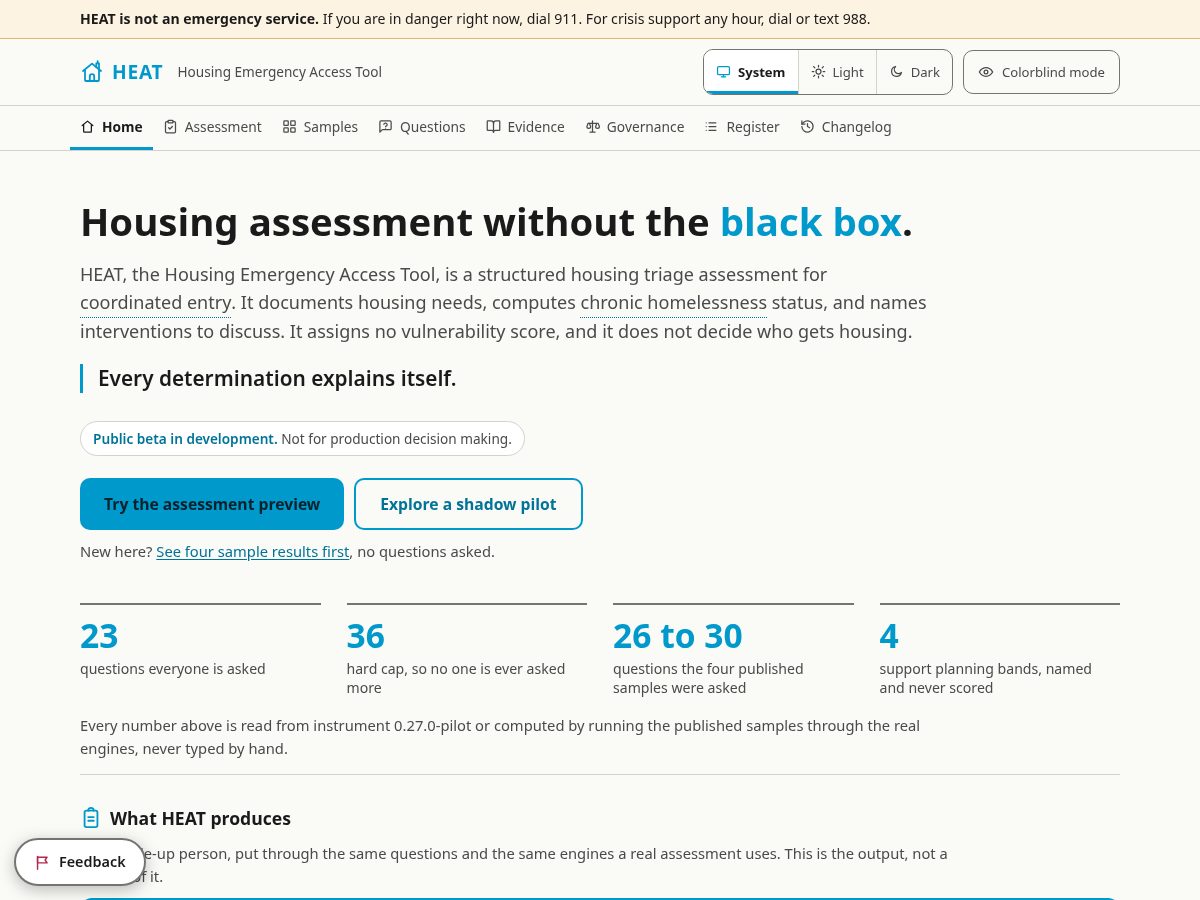
Task: Open the Assessment tab
Action: point(212,127)
